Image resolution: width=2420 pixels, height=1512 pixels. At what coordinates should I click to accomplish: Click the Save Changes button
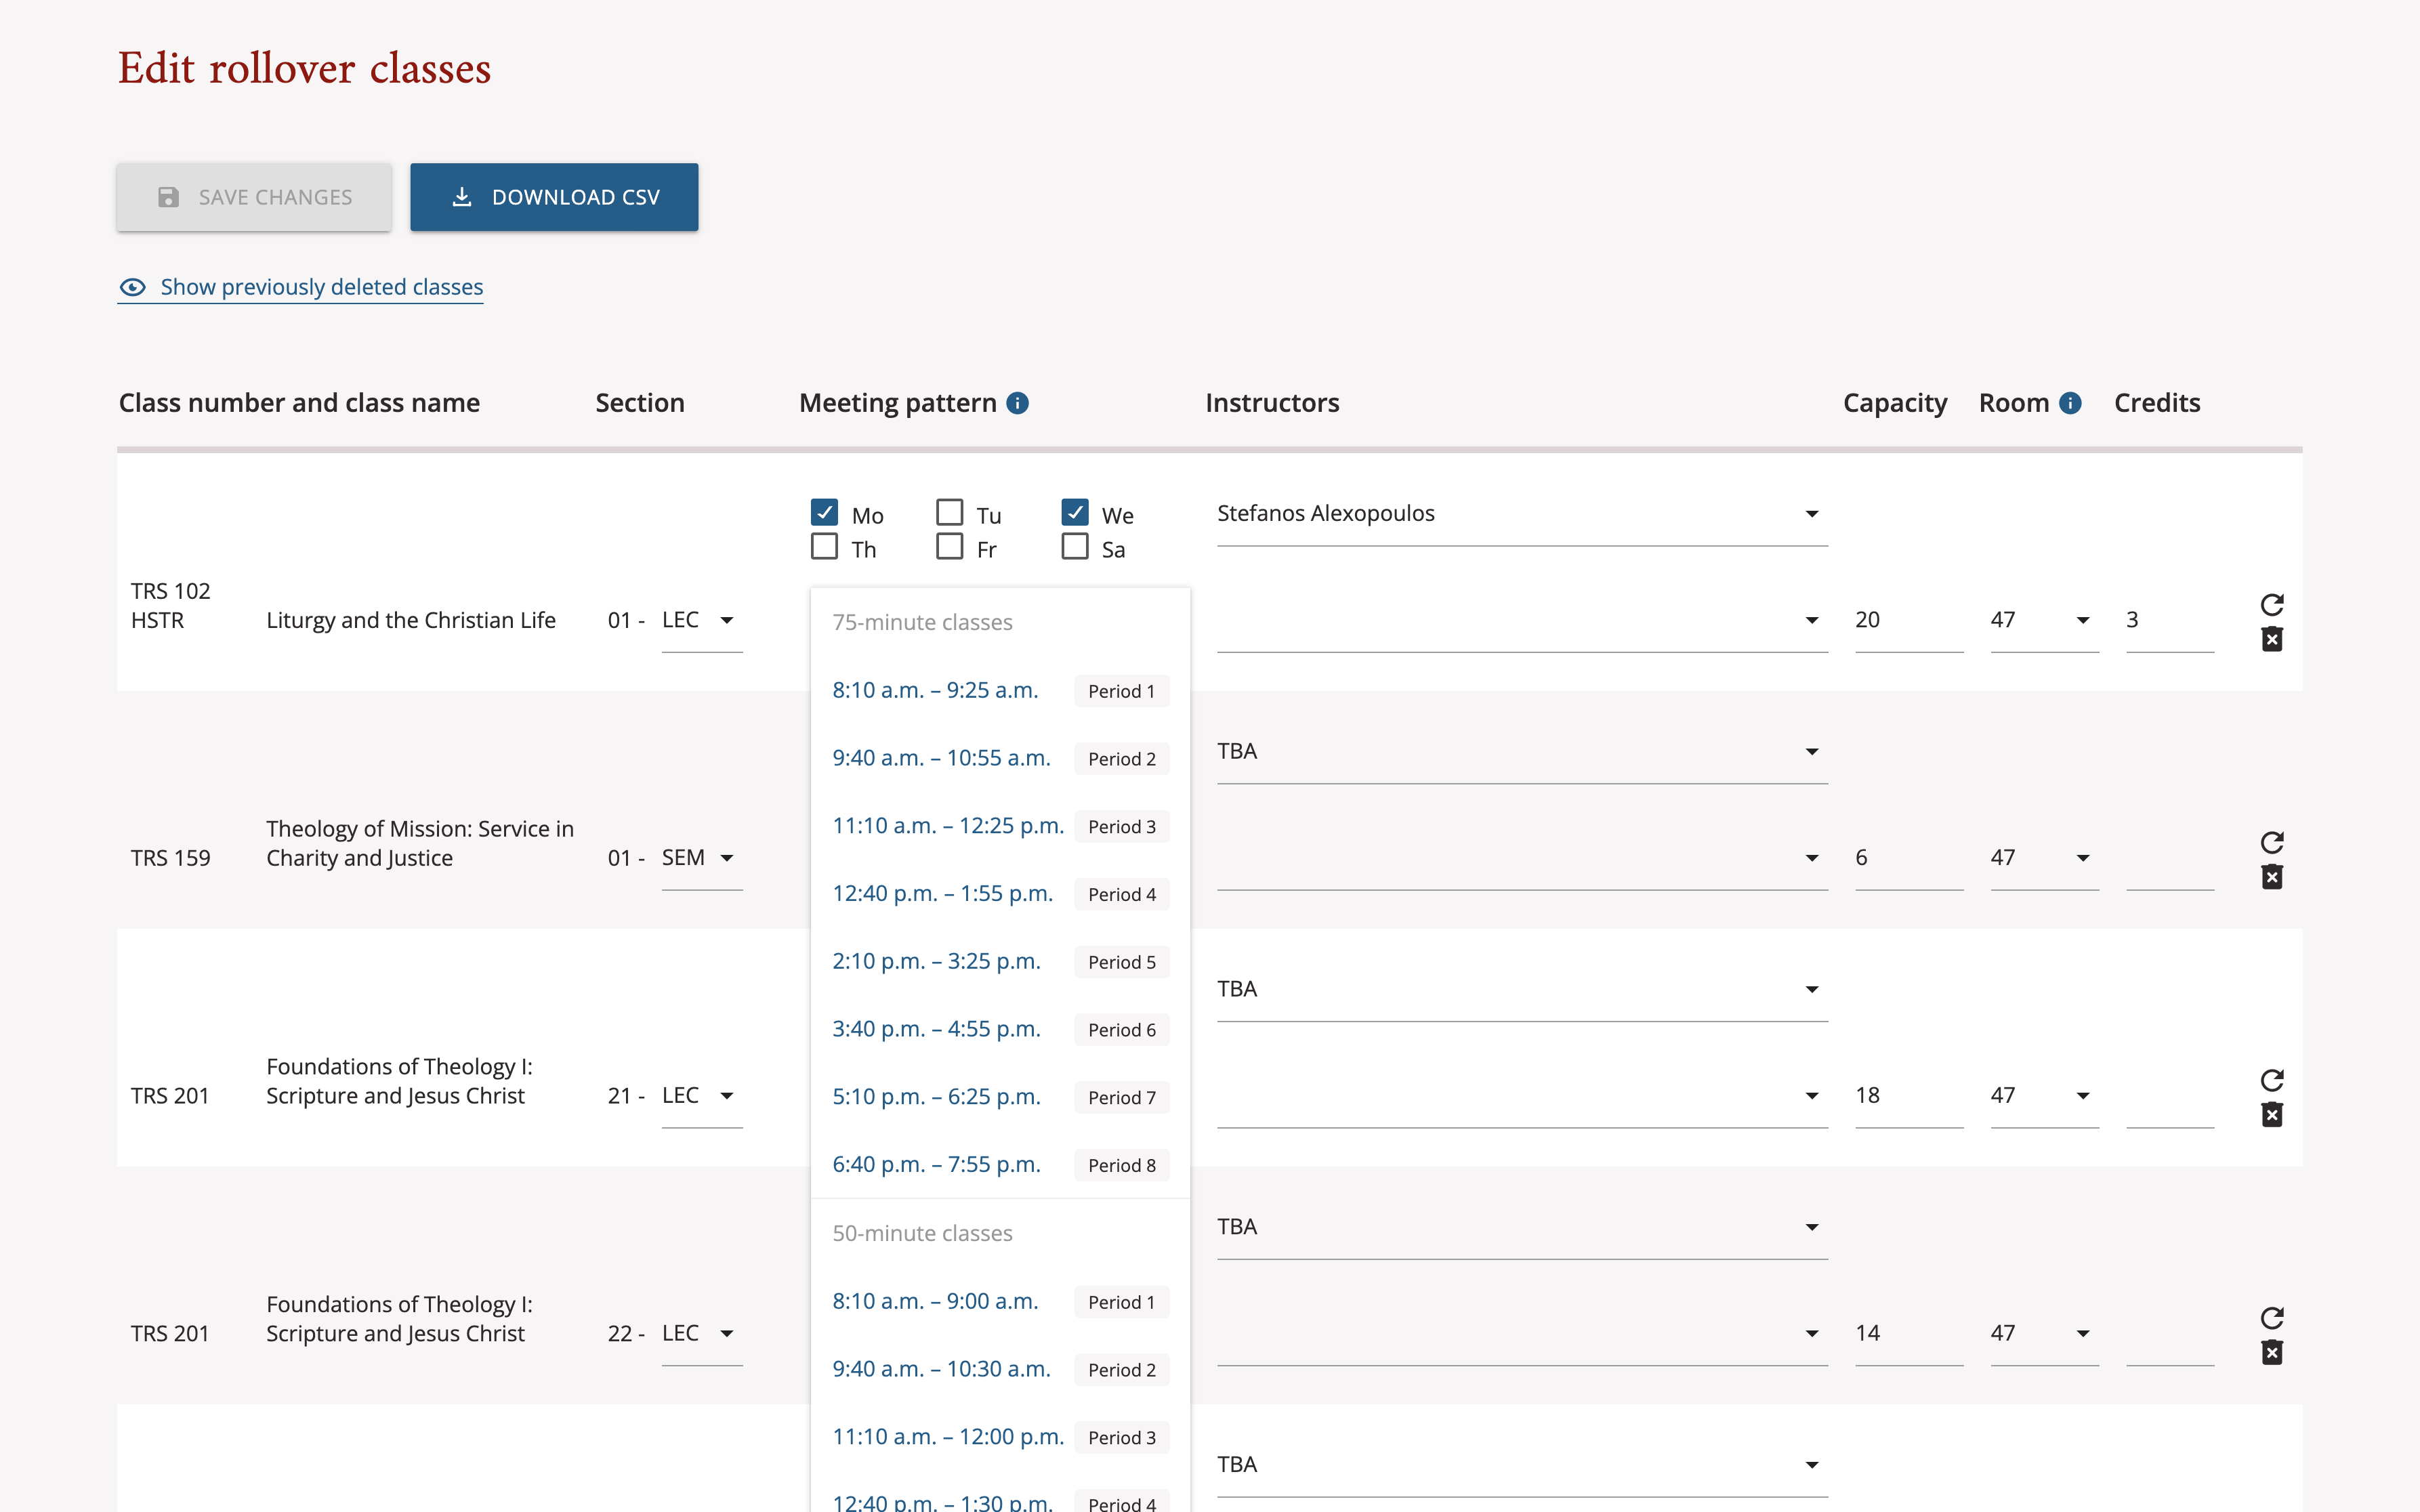coord(254,197)
